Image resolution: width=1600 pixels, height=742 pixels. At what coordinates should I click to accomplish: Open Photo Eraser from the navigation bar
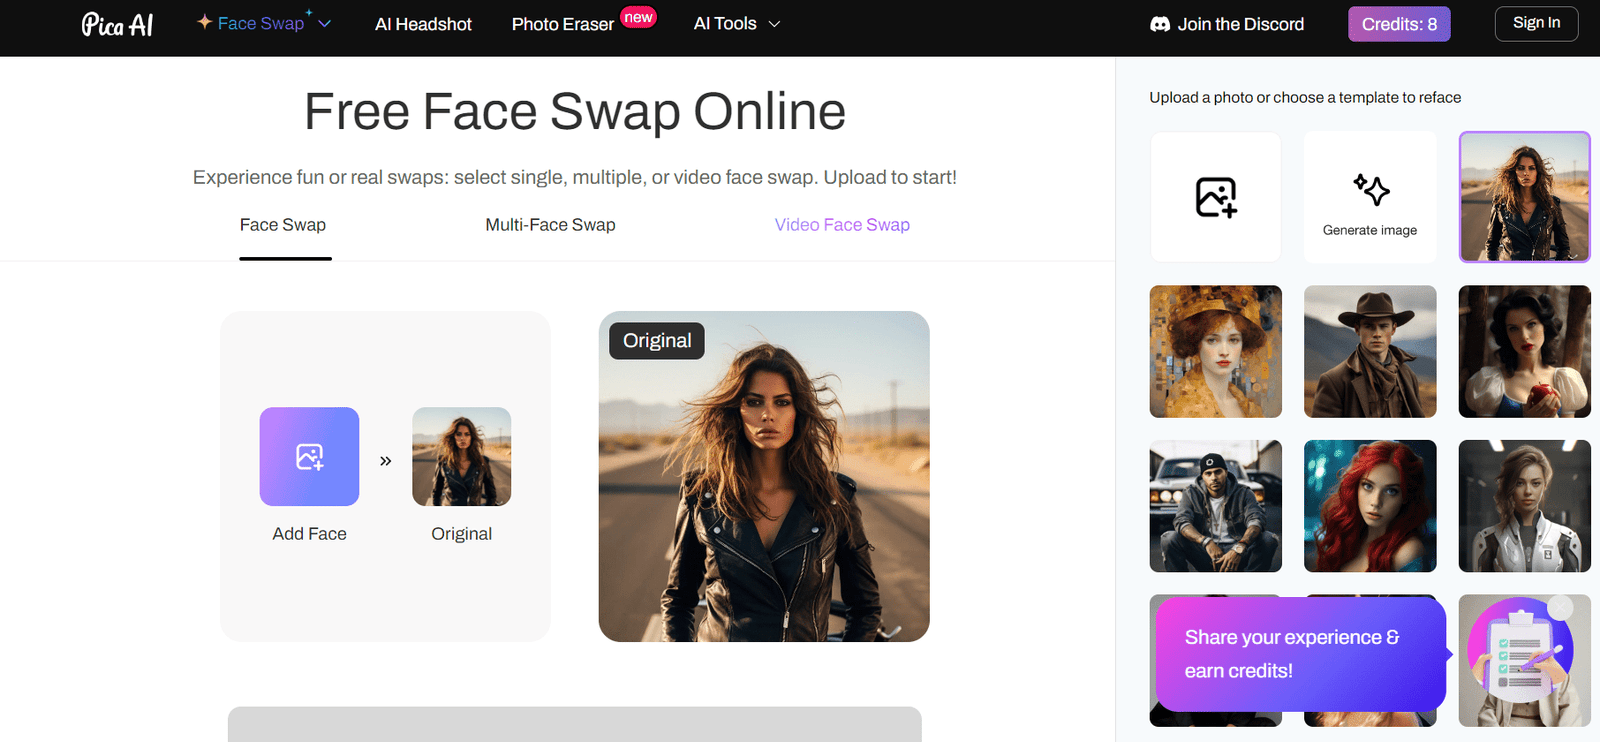pyautogui.click(x=563, y=24)
